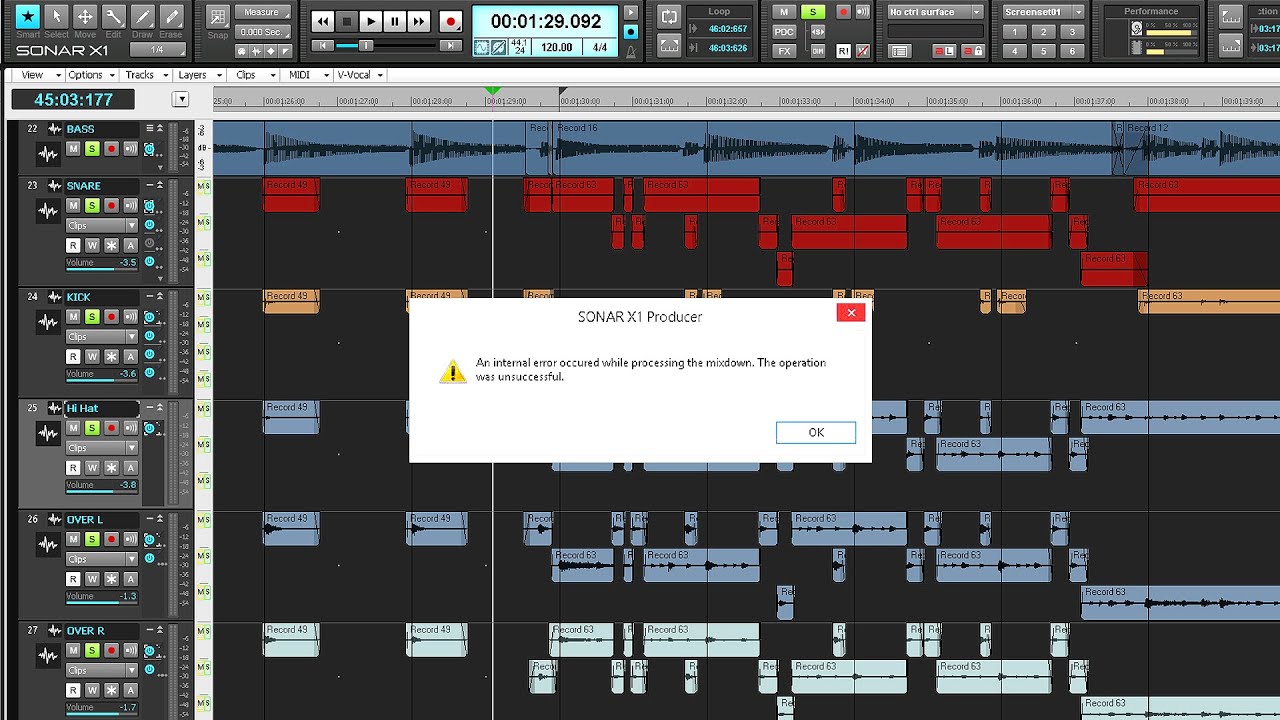Open the 1/4 note value dropdown
The height and width of the screenshot is (720, 1280).
[x=157, y=49]
